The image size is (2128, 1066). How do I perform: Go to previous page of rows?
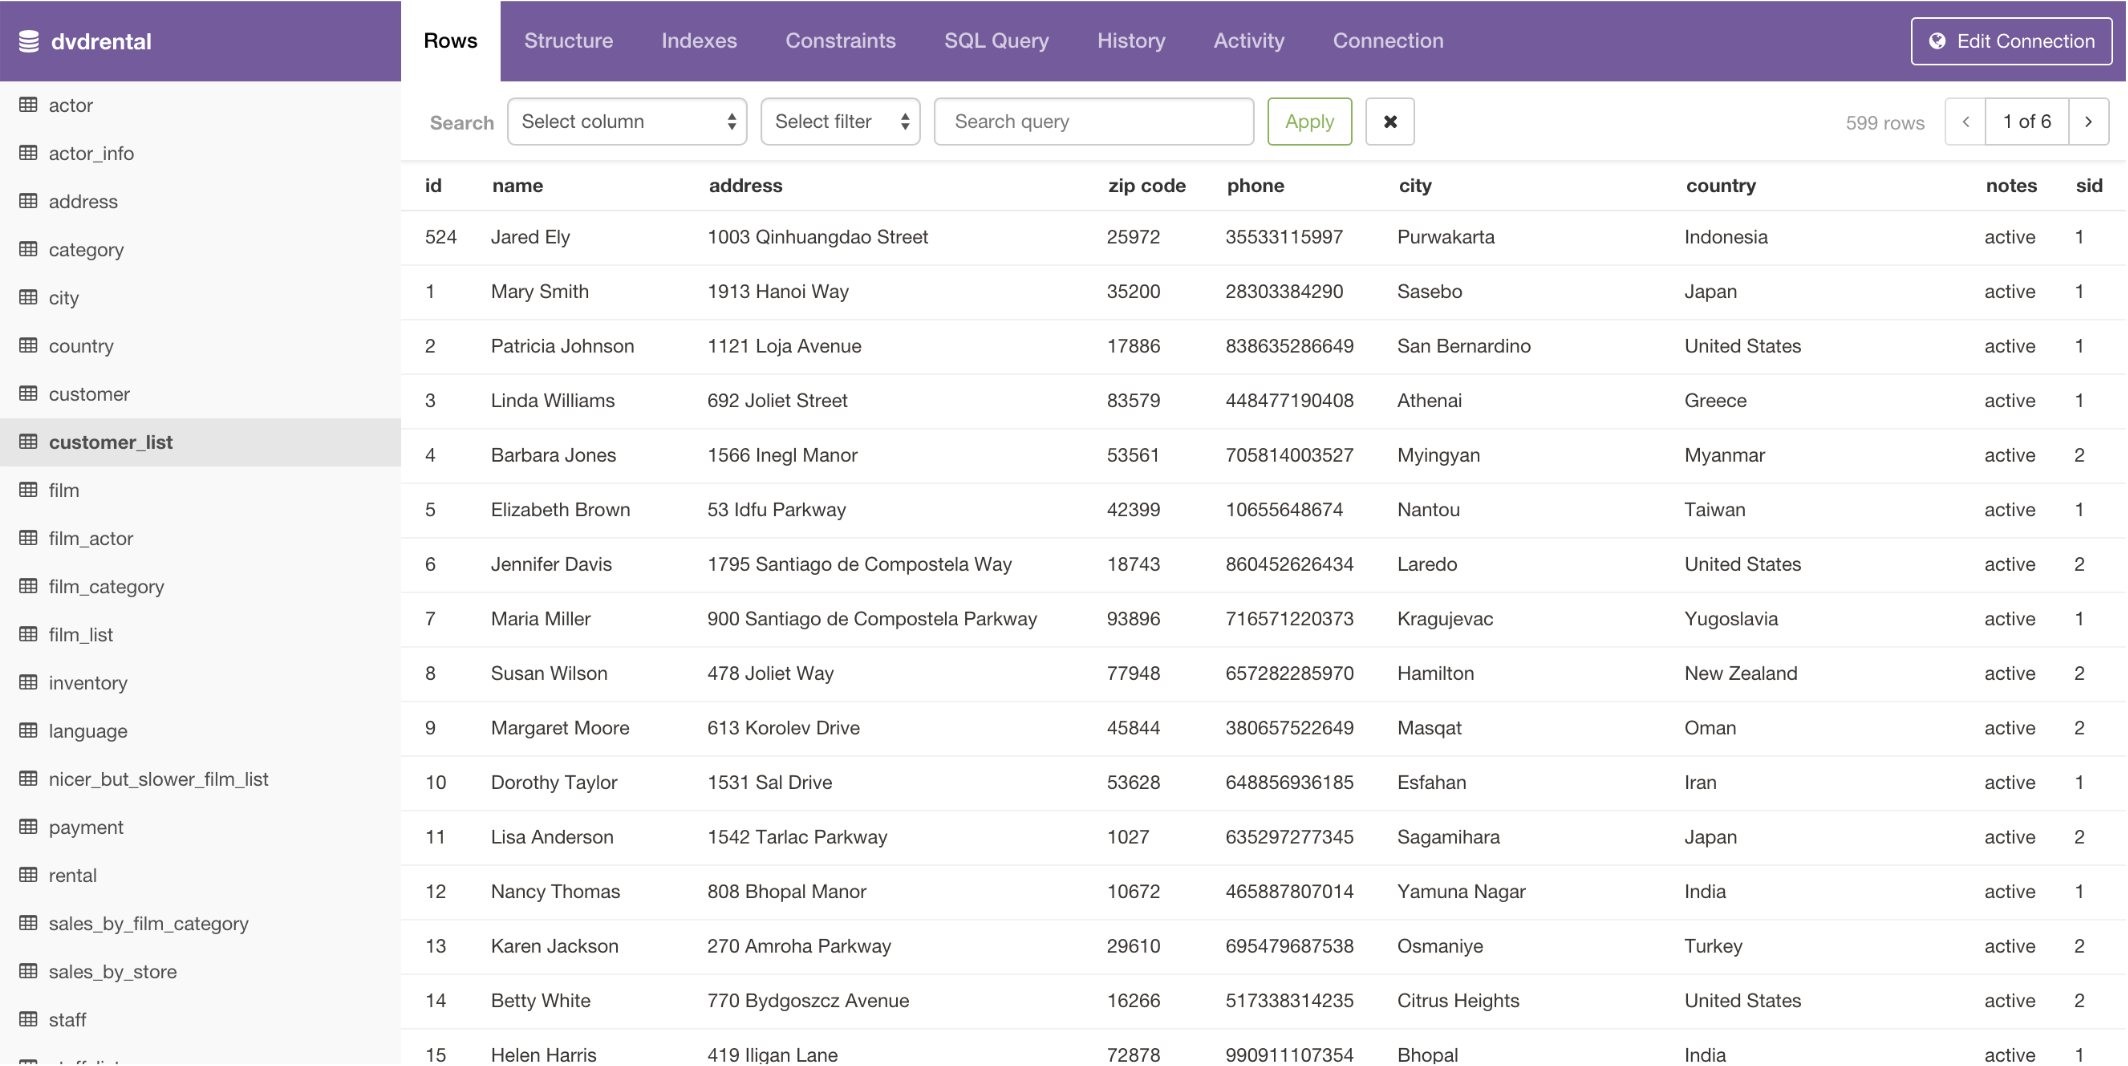click(1965, 121)
